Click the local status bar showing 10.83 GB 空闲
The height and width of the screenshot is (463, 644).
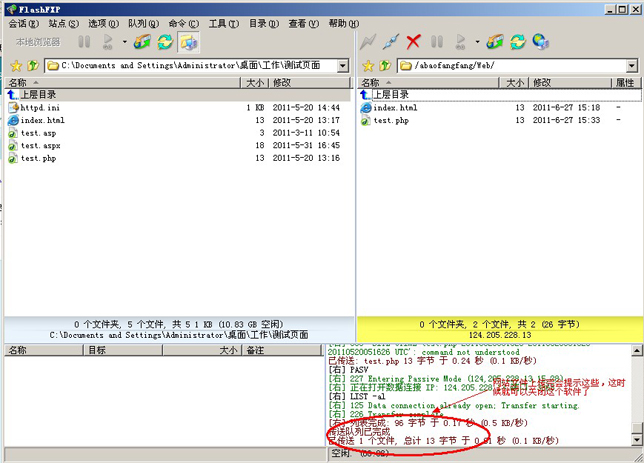click(179, 329)
